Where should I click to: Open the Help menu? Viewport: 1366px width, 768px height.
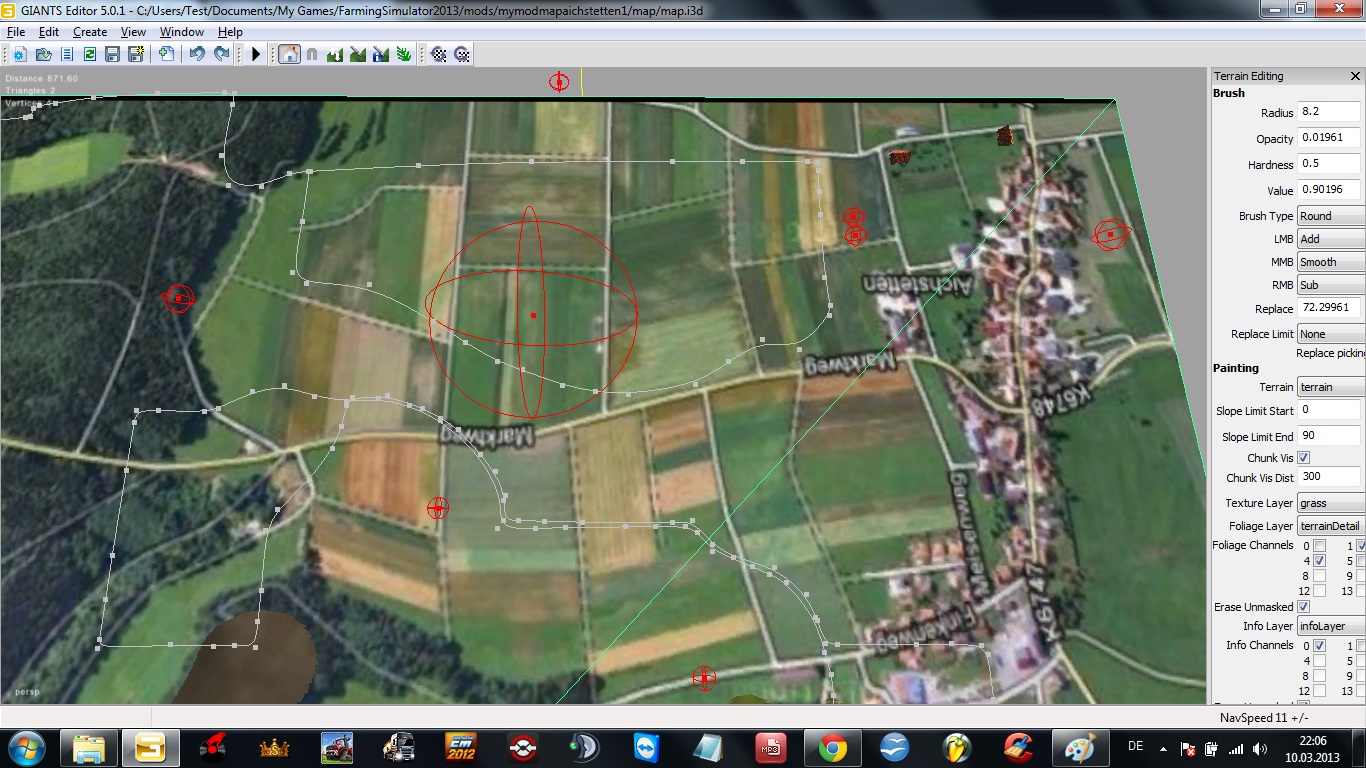pyautogui.click(x=230, y=32)
